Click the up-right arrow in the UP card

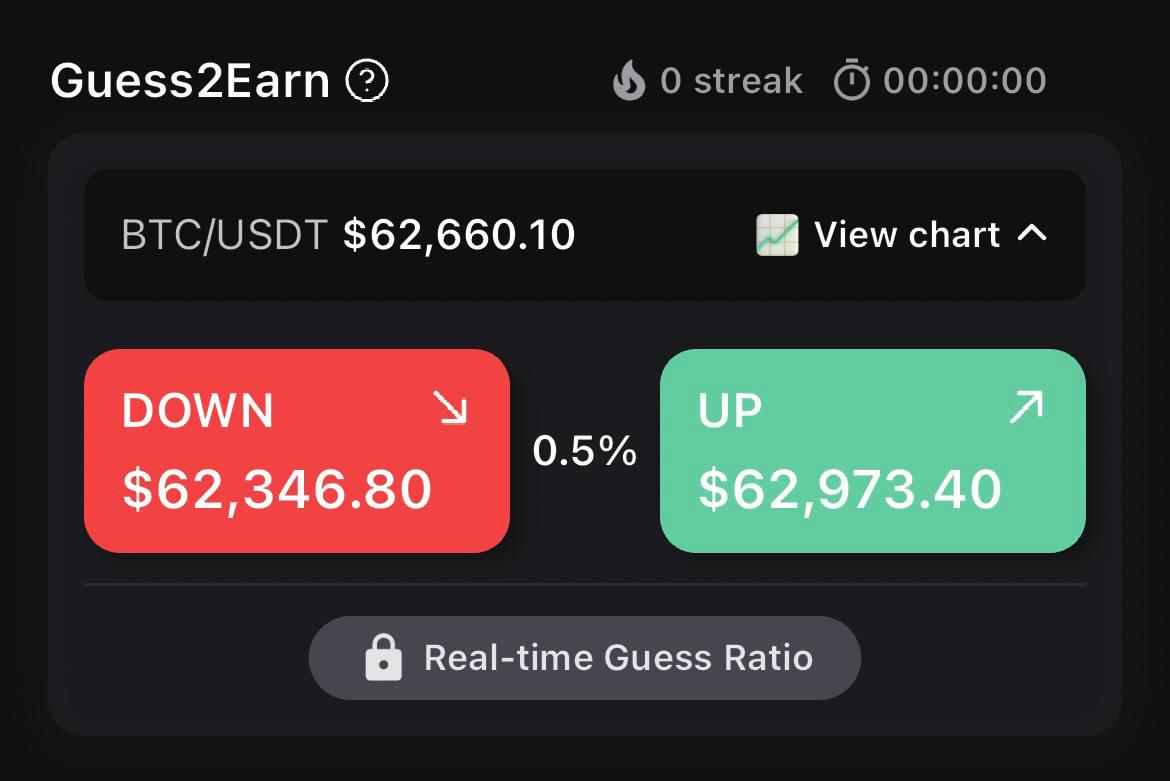pyautogui.click(x=1026, y=408)
